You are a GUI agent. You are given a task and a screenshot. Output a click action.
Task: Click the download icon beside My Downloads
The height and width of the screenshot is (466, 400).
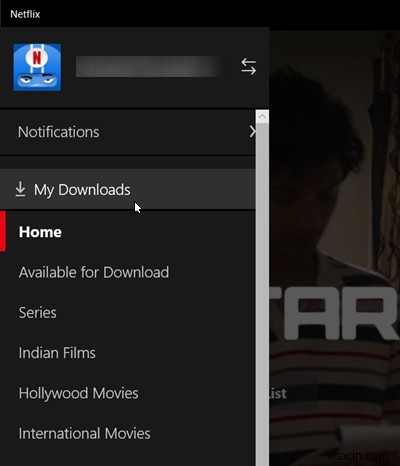(x=20, y=189)
